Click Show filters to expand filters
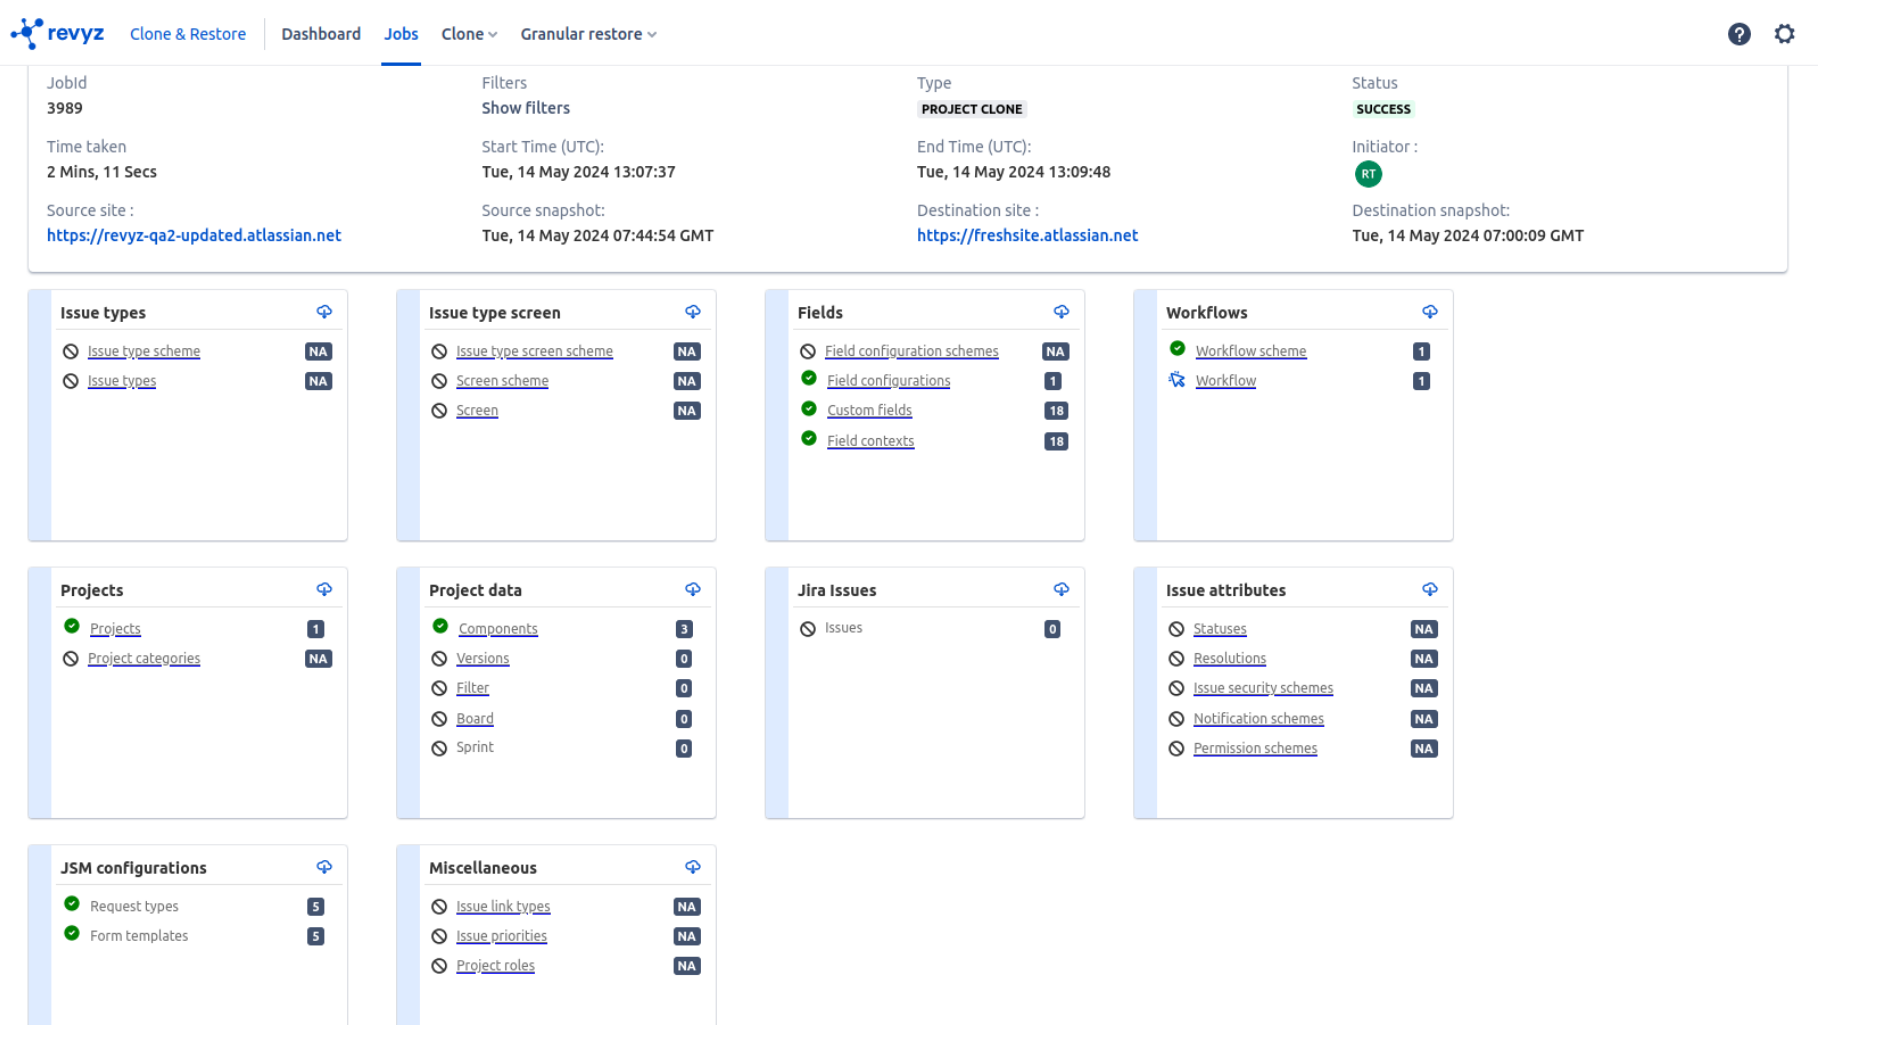 [x=525, y=108]
